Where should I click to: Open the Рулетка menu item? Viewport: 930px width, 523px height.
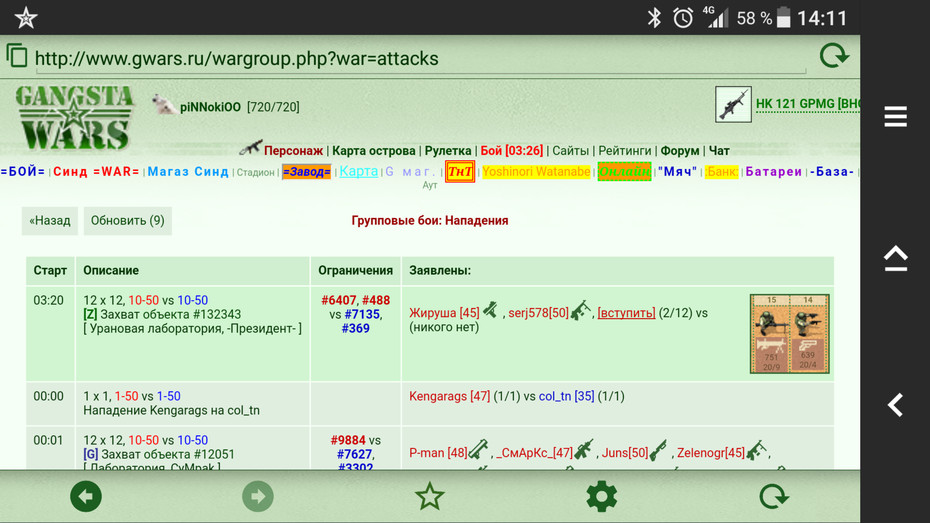(448, 151)
